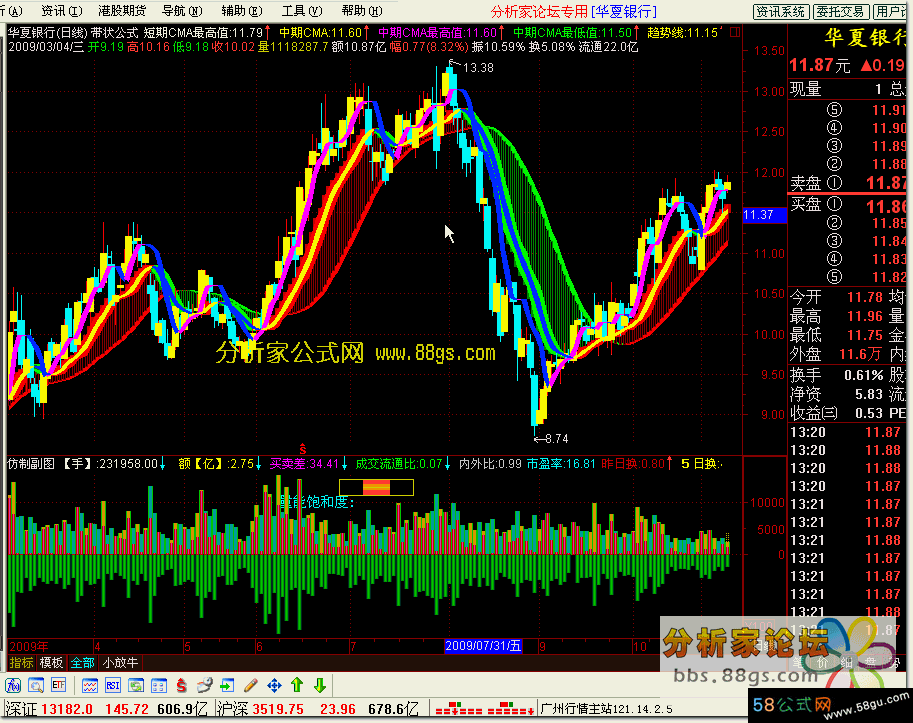913x723 pixels.
Task: Click the 现量 row in quote panel
Action: pyautogui.click(x=847, y=89)
